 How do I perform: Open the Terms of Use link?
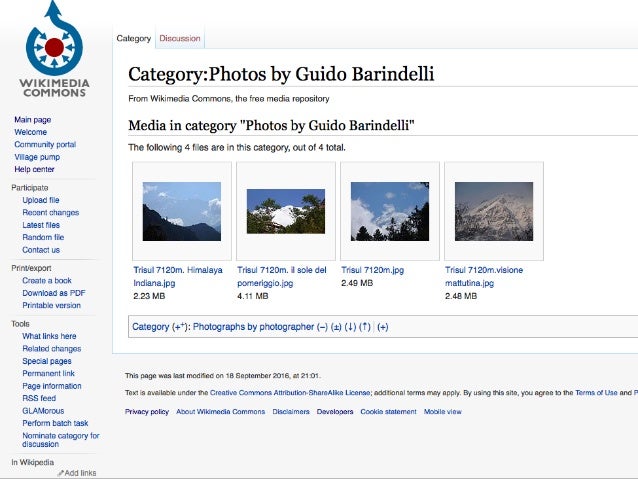coord(596,393)
